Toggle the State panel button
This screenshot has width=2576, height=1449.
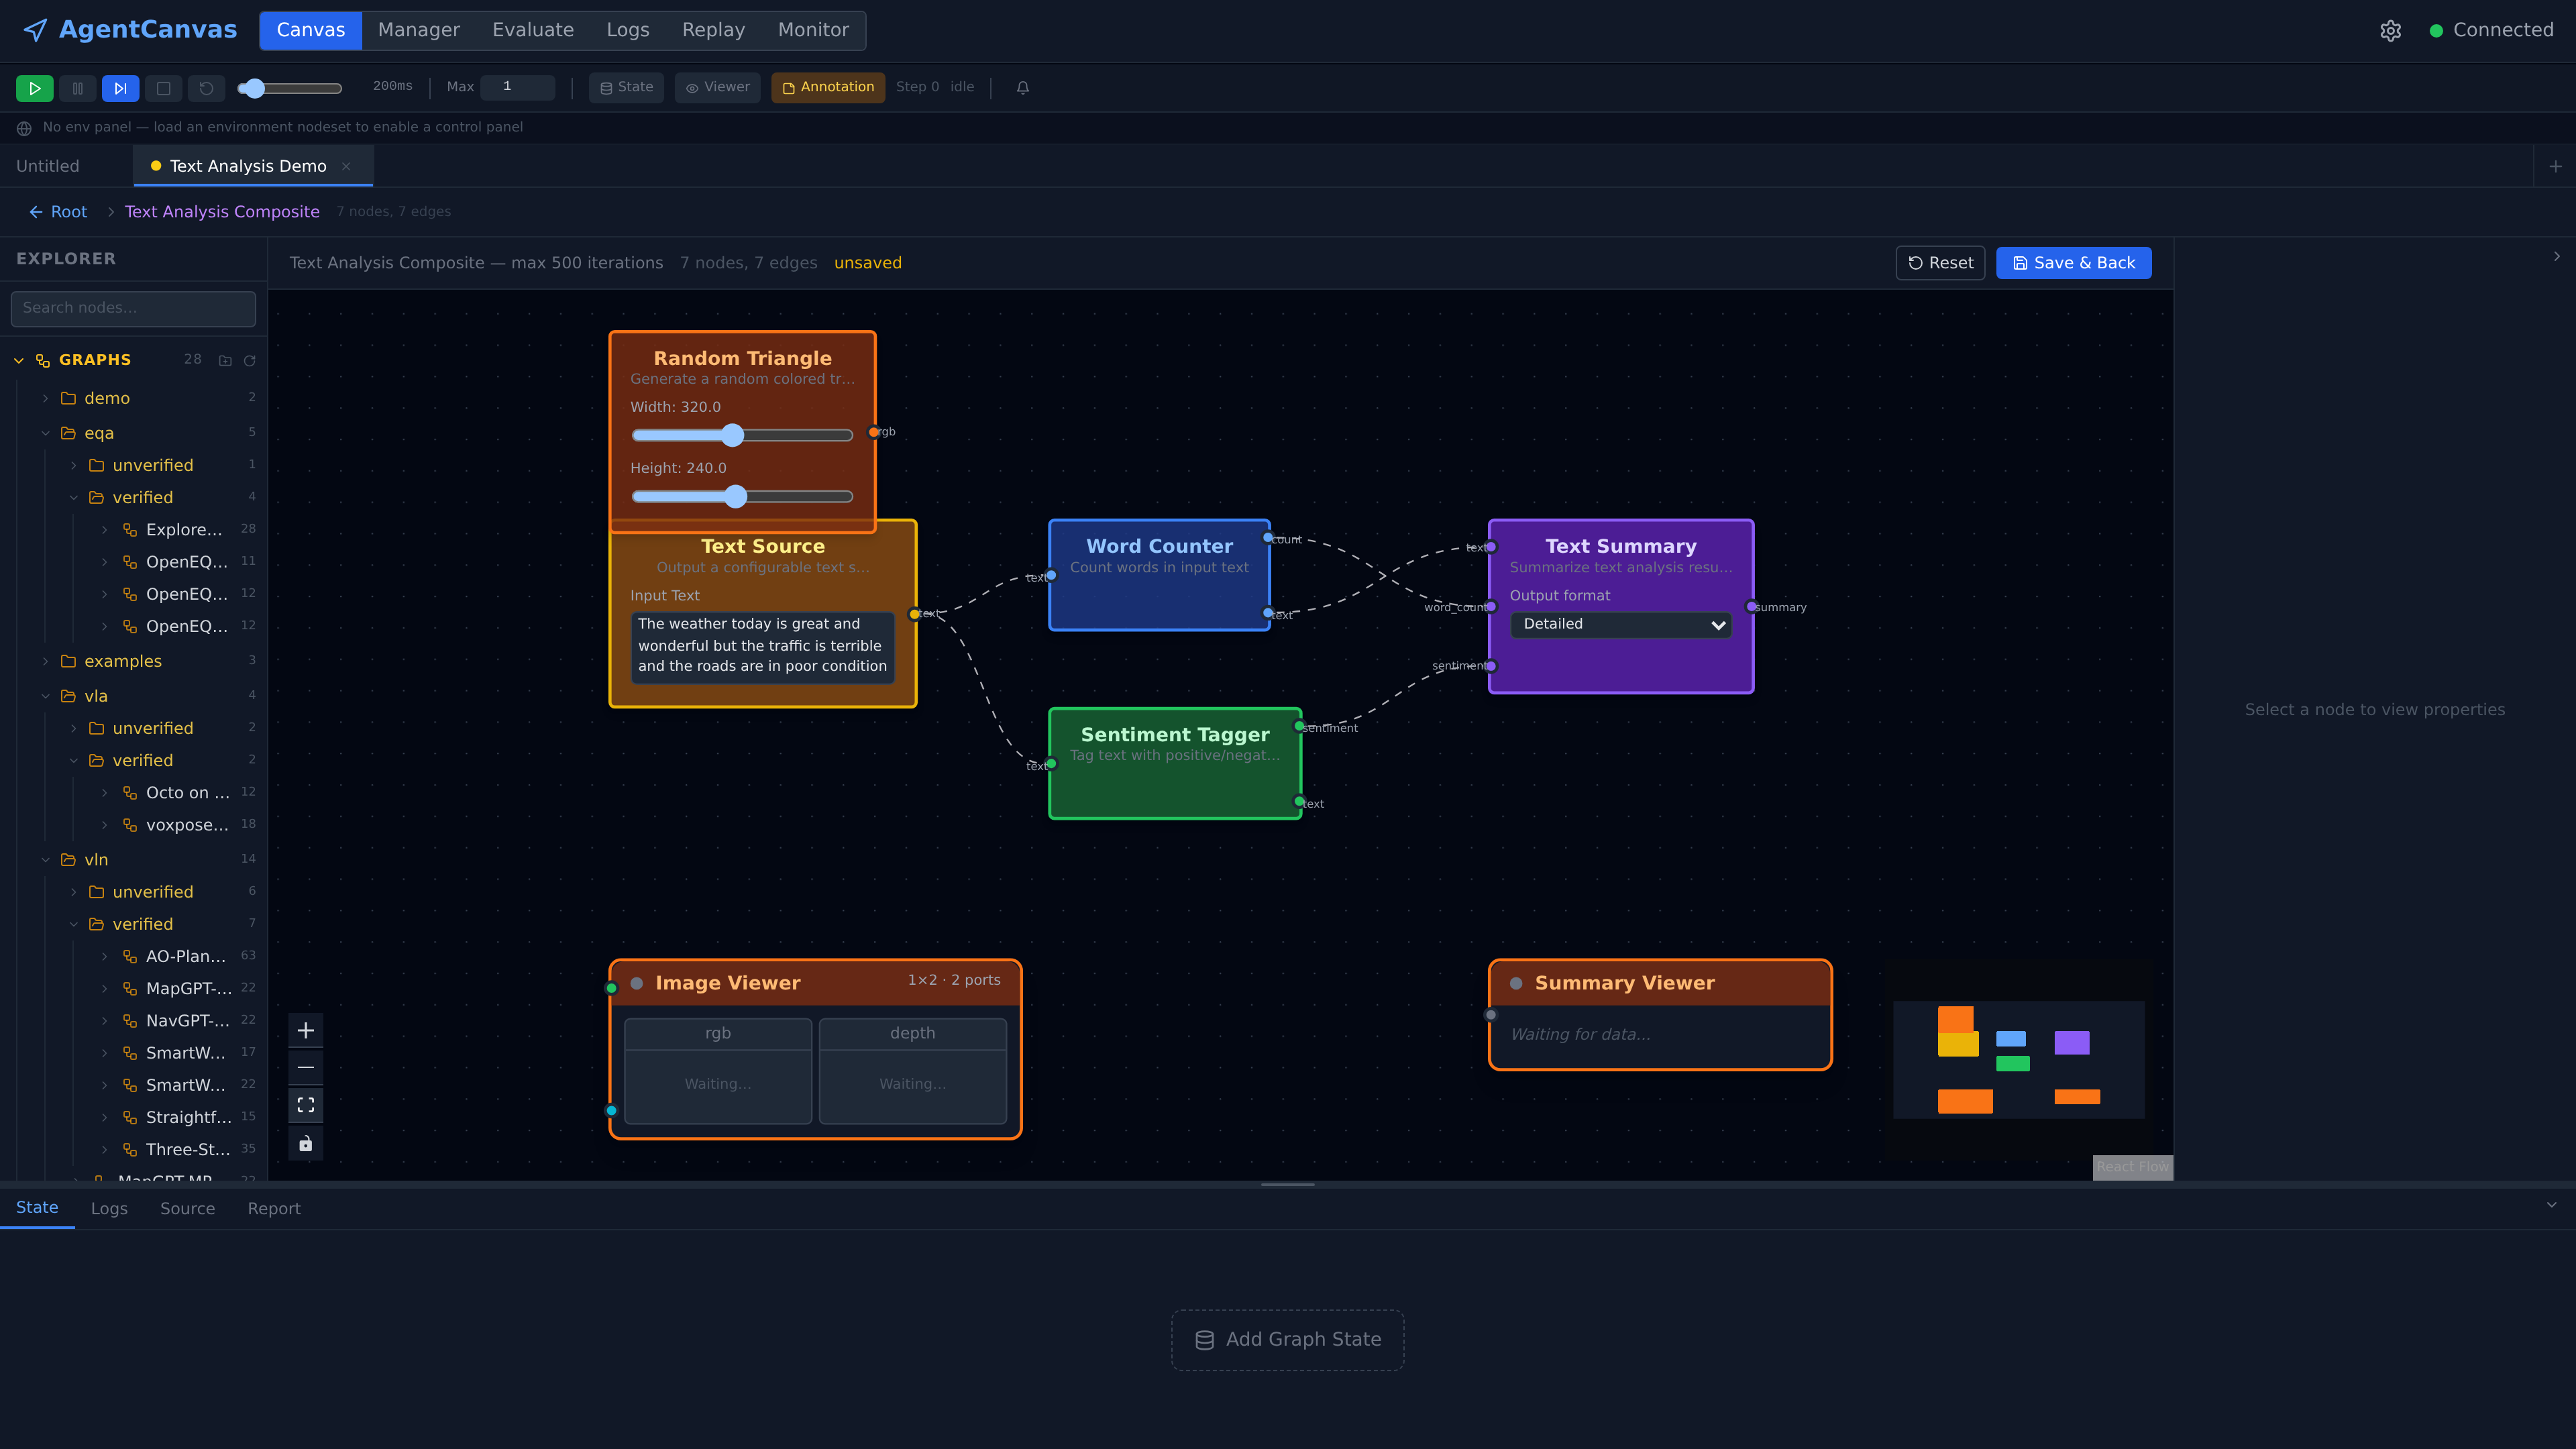[x=626, y=88]
